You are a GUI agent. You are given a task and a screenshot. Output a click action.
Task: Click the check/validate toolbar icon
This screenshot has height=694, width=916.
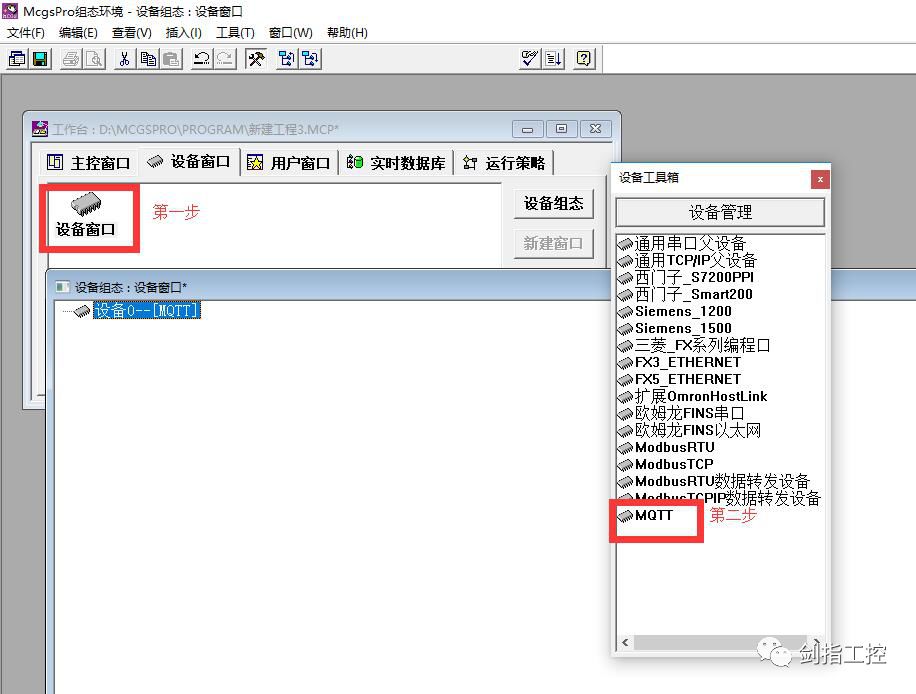click(531, 59)
